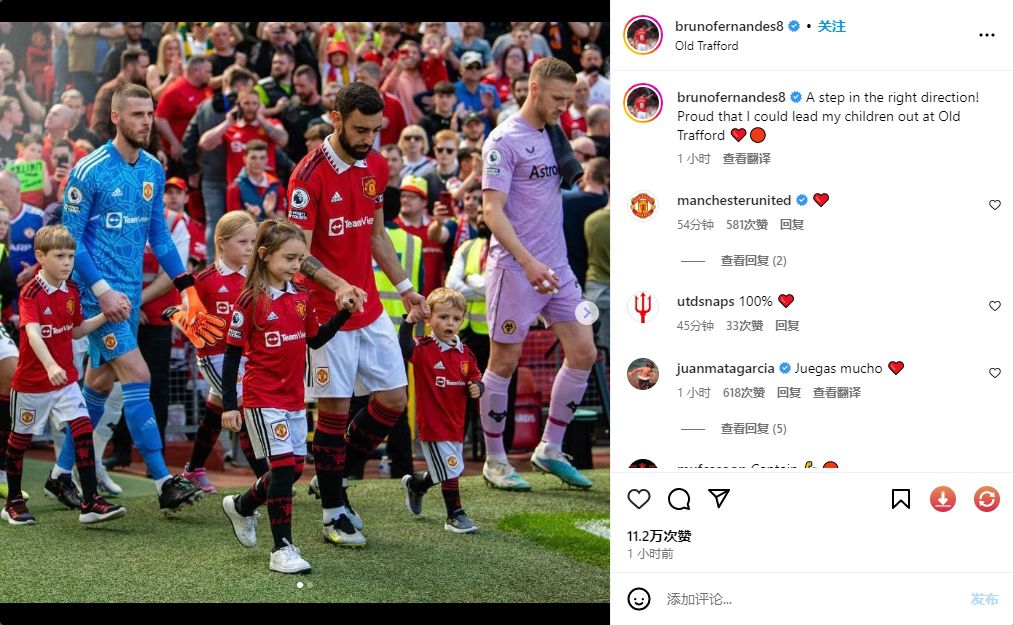
Task: View translation of the caption
Action: pos(746,158)
